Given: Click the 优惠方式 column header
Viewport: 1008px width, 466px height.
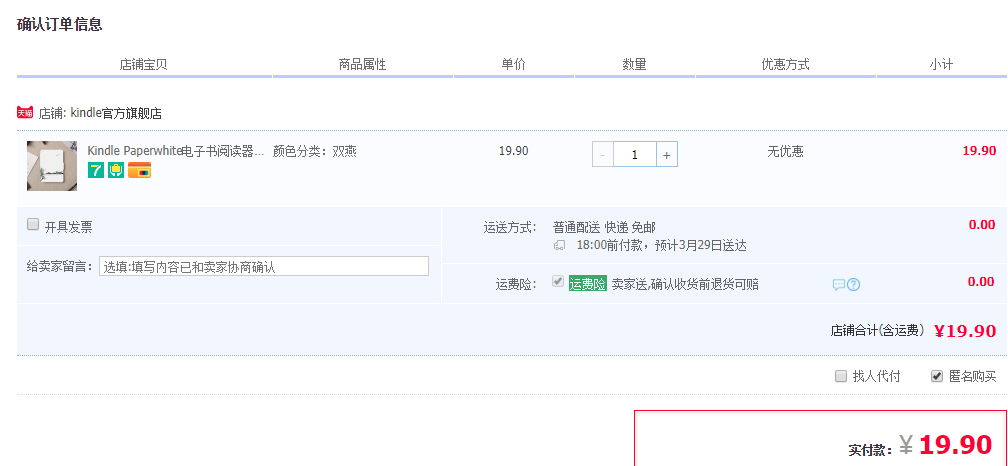Looking at the screenshot, I should (x=785, y=64).
